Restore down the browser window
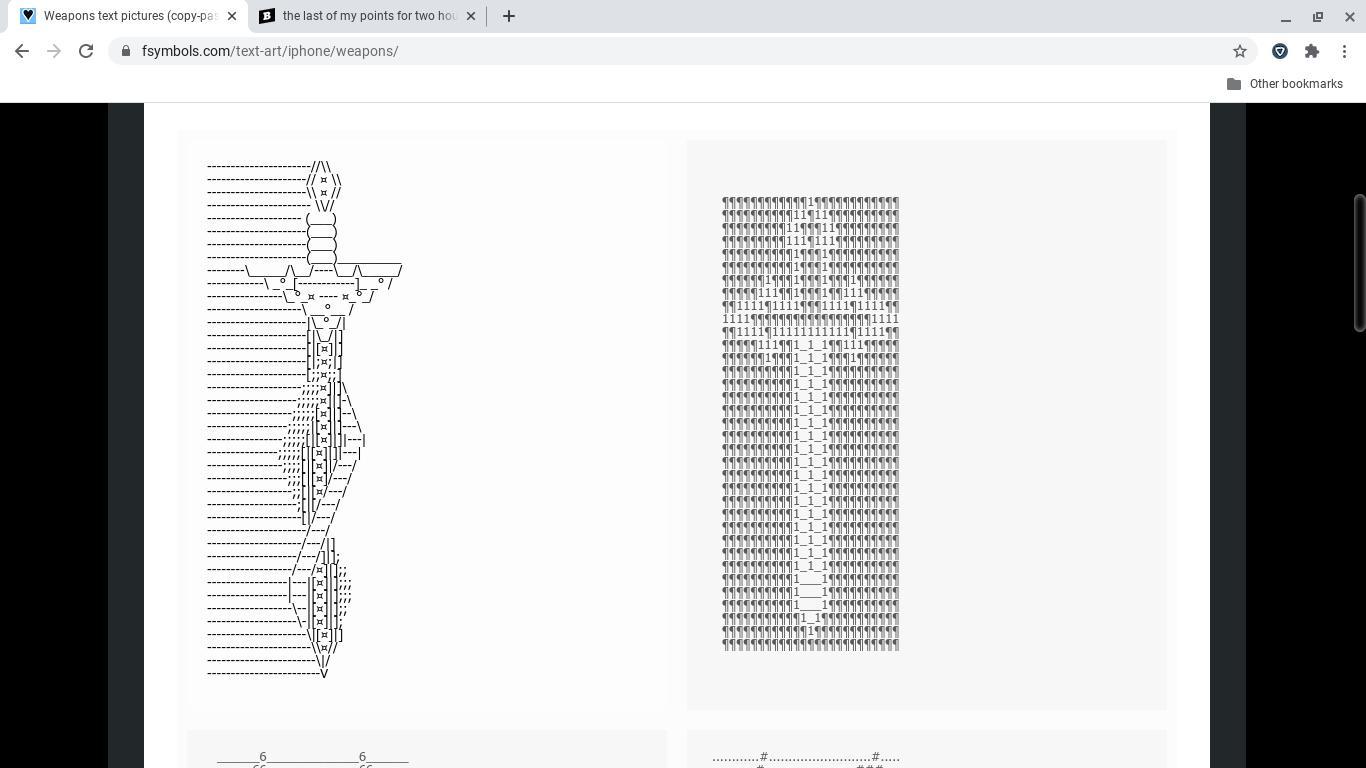 1318,16
